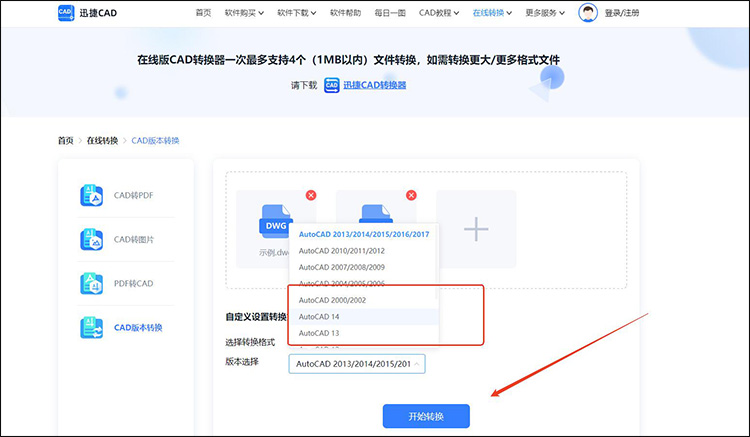750x437 pixels.
Task: Open 每日一图 page
Action: coord(390,13)
